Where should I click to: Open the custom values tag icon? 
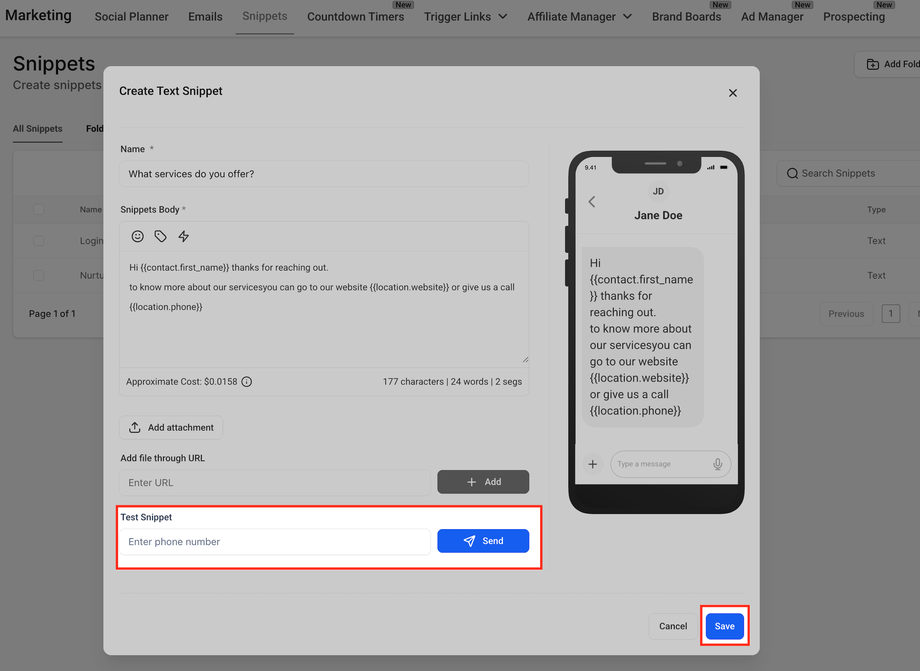(x=160, y=236)
